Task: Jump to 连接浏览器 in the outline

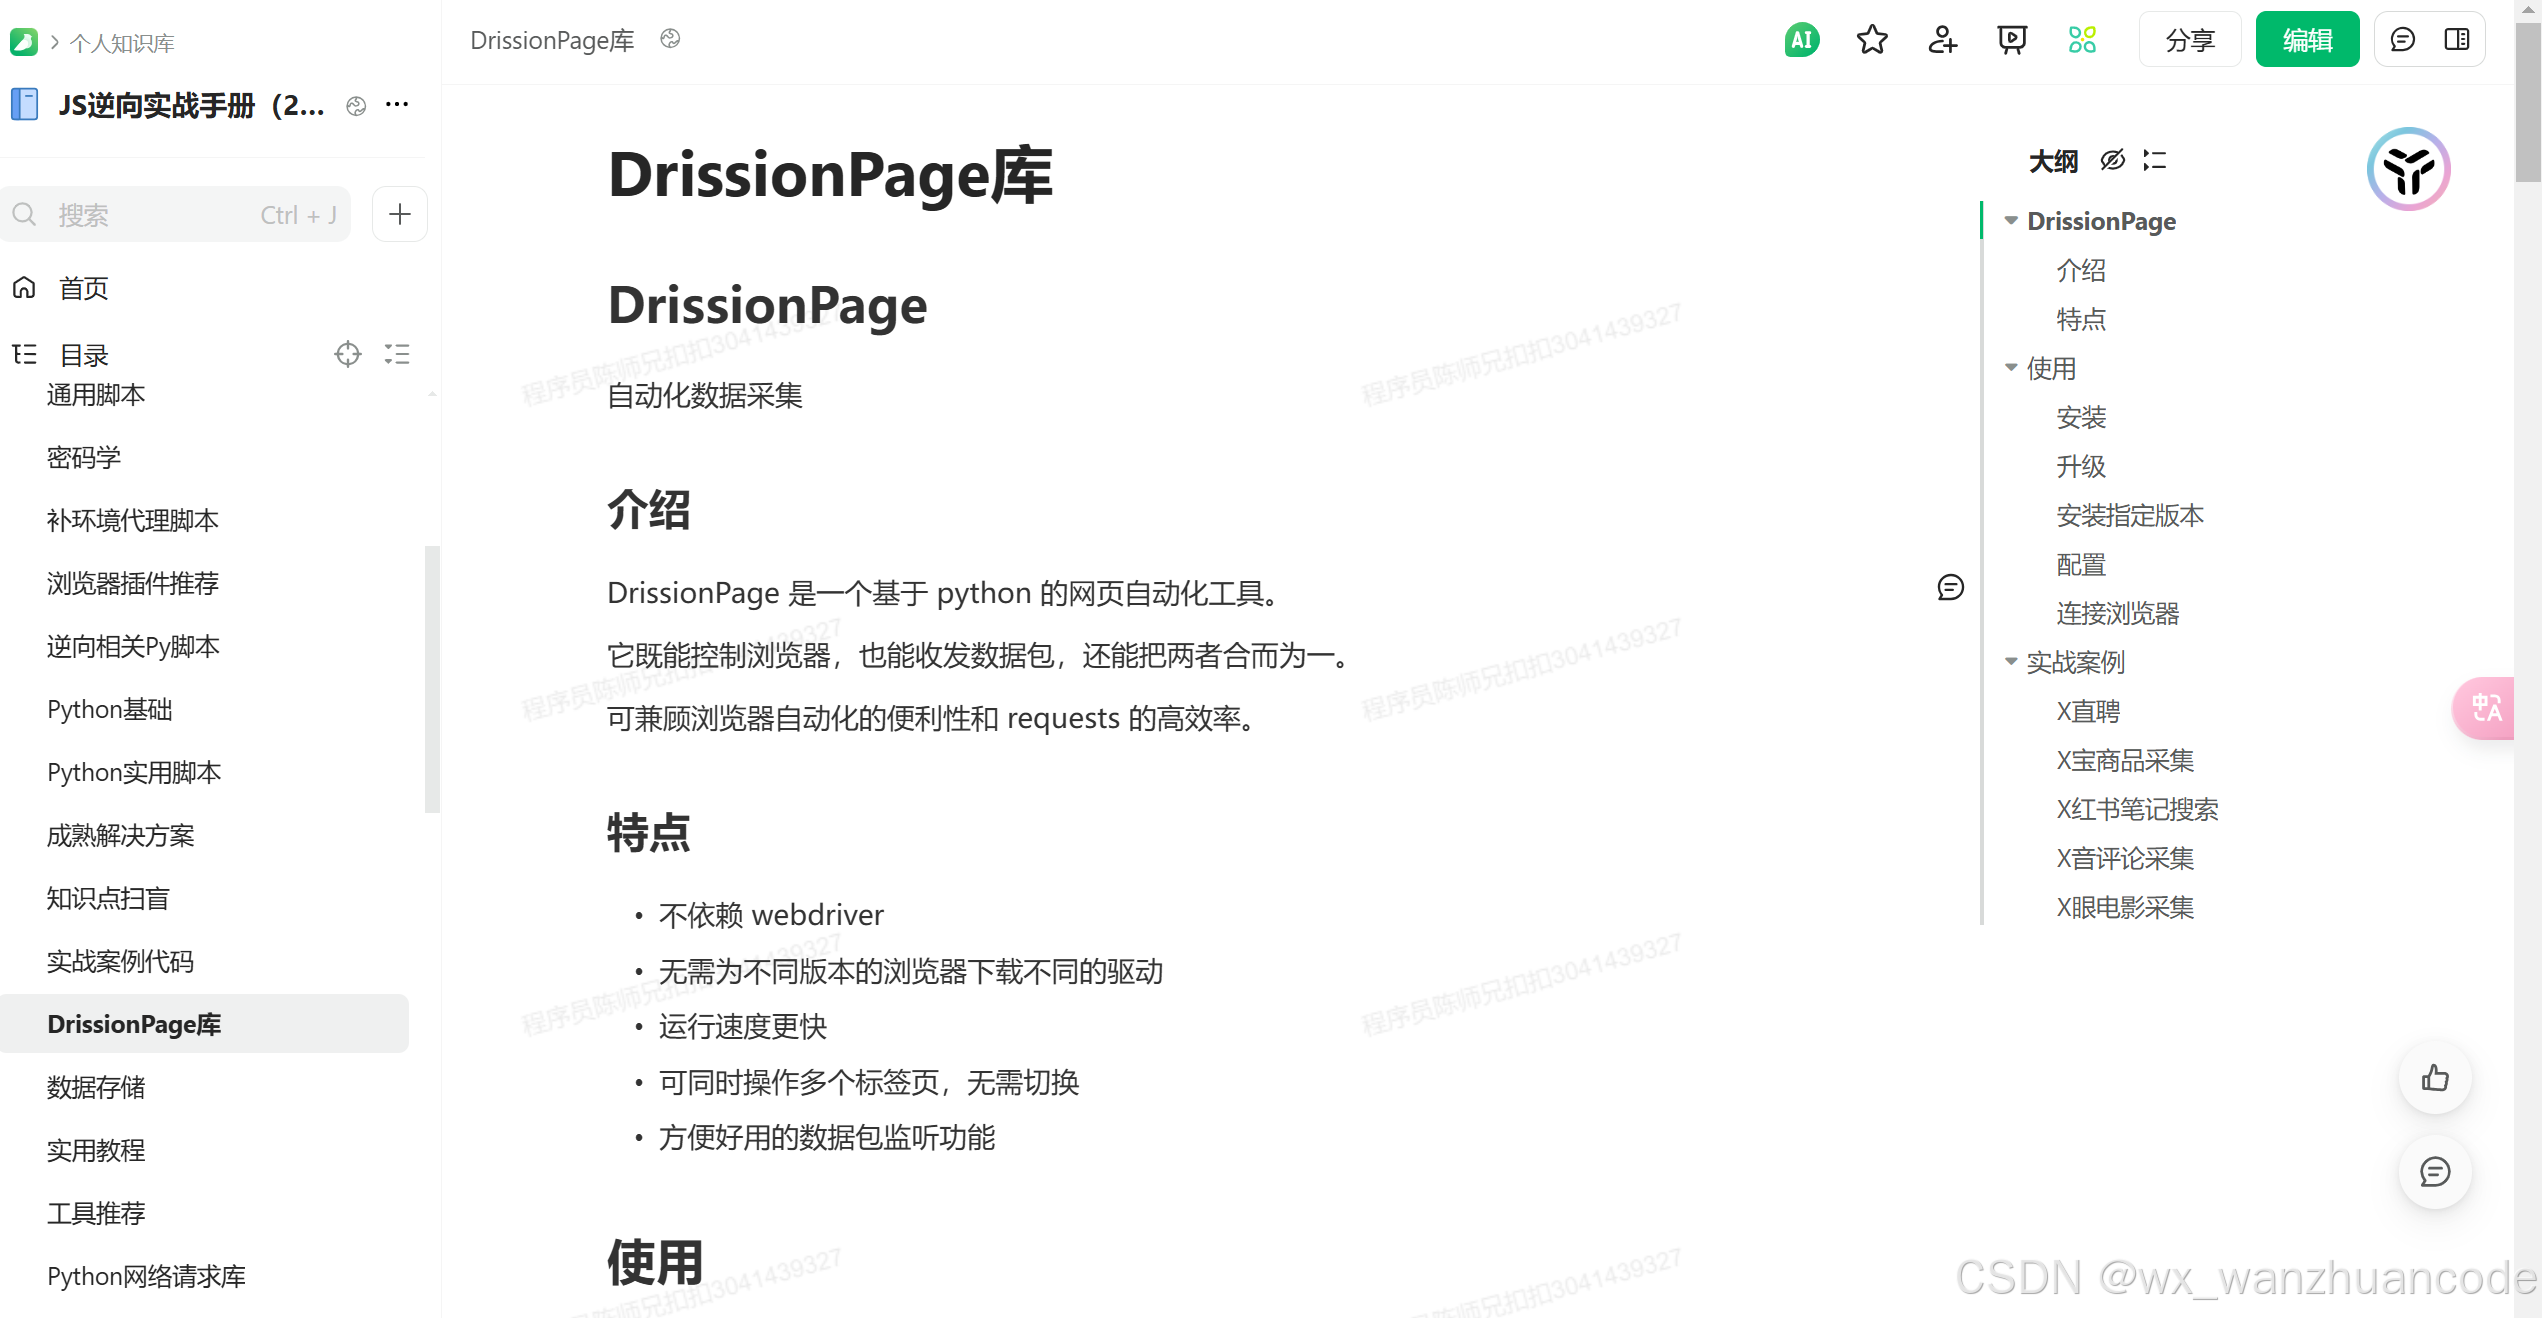Action: [2118, 613]
